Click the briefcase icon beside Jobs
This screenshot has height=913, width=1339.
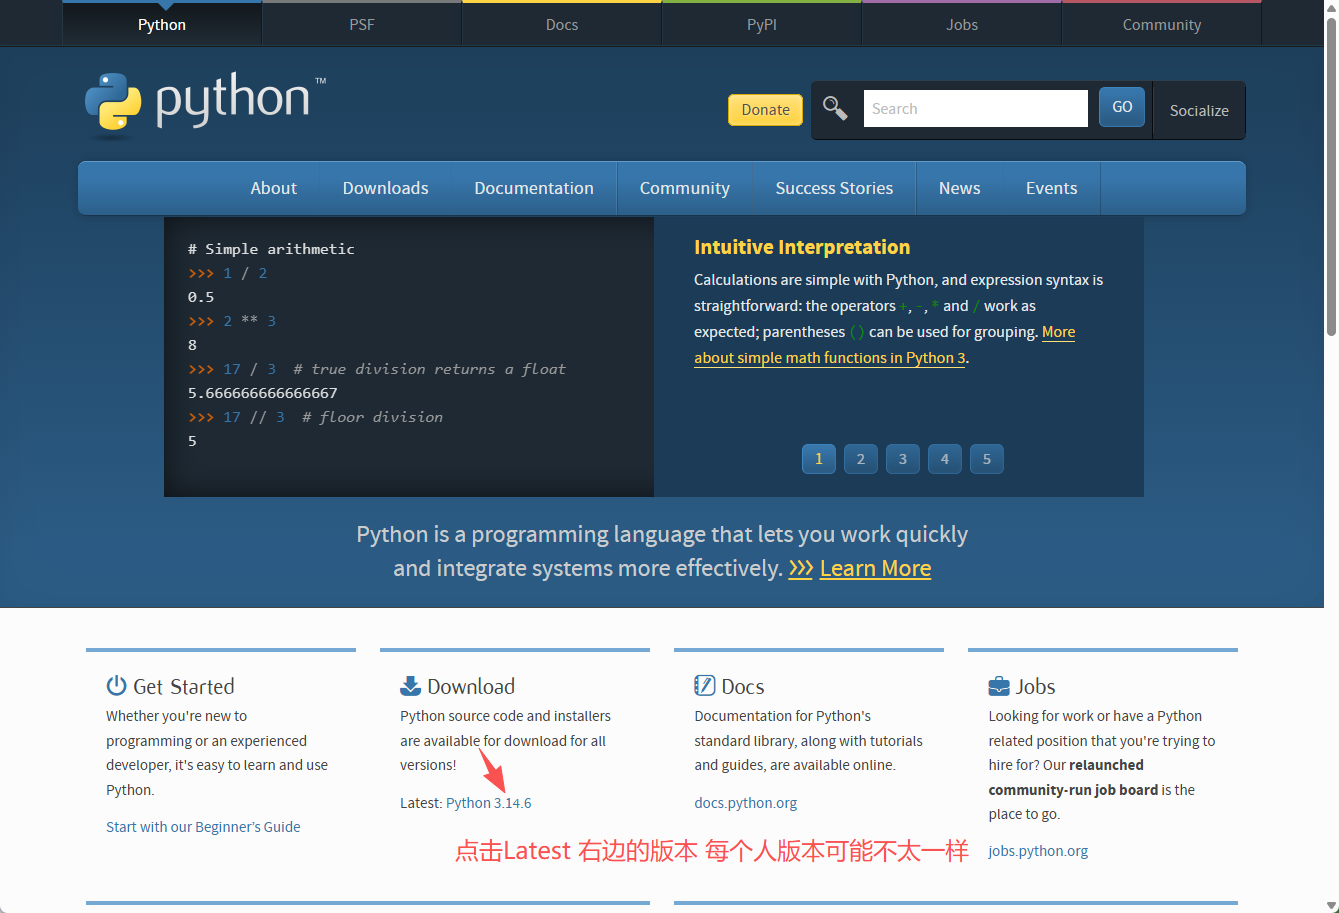[x=998, y=686]
